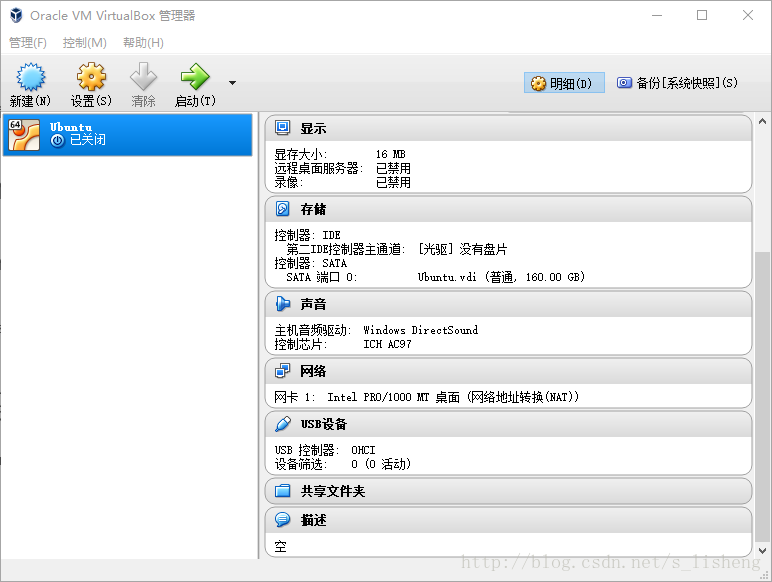
Task: Switch to Snapshots (备份[系统快照]) view
Action: pos(677,83)
